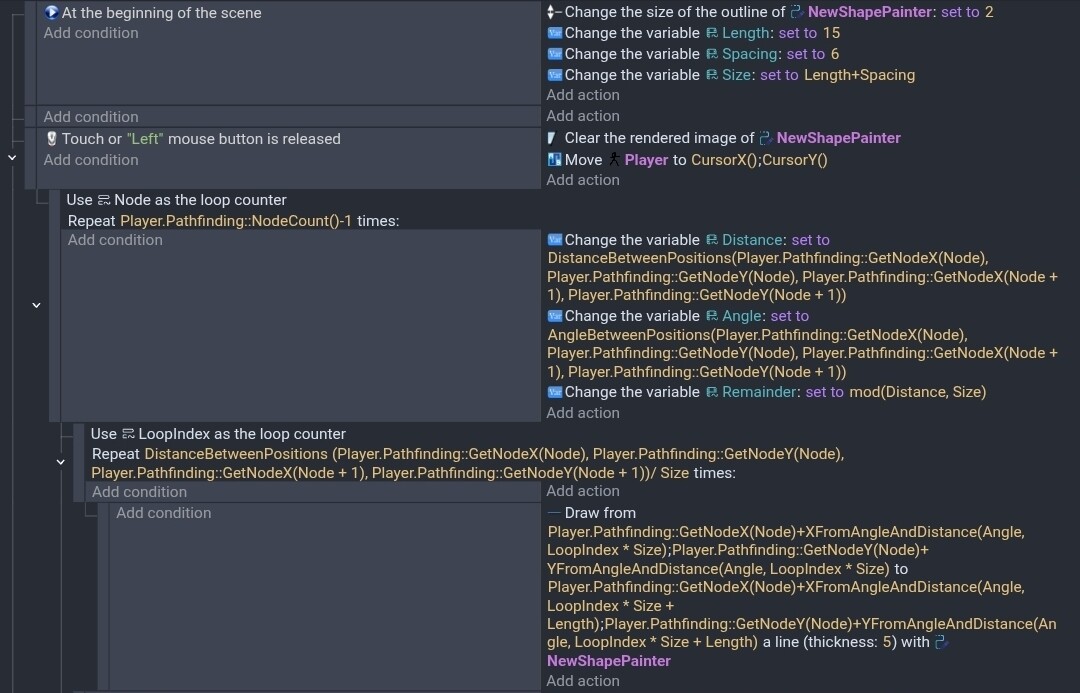The height and width of the screenshot is (693, 1080).
Task: Collapse the mouse button released event
Action: click(x=12, y=157)
